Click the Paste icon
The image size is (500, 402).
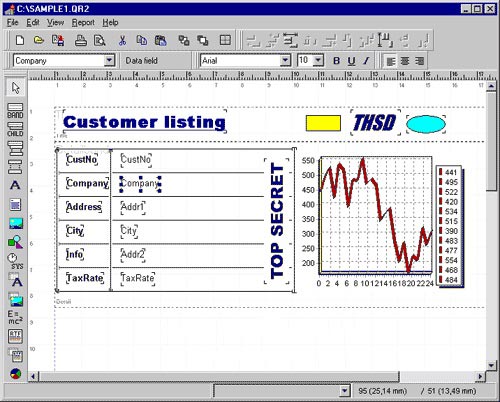coord(161,41)
